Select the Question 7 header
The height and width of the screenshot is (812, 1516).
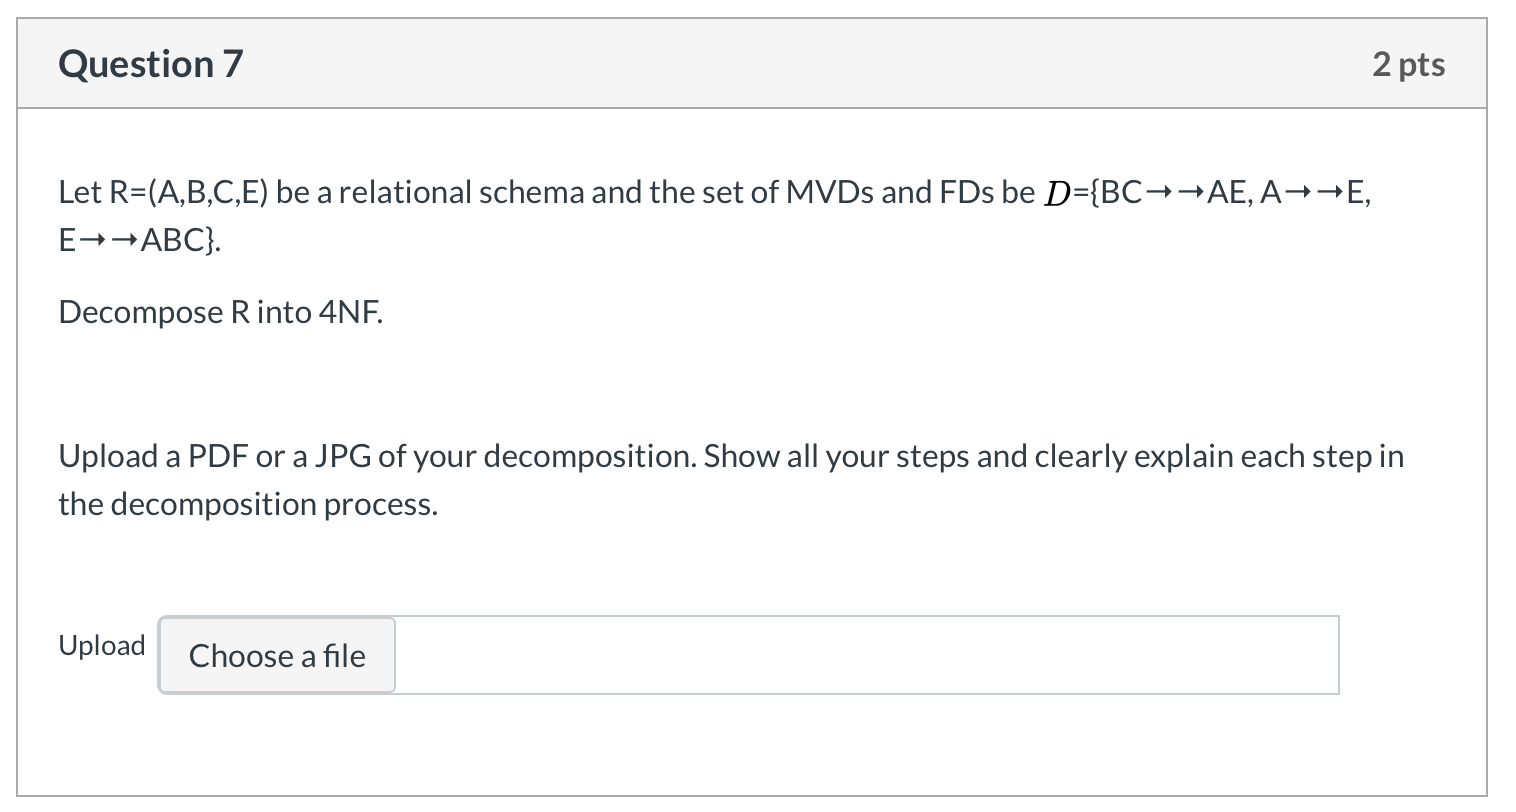150,63
